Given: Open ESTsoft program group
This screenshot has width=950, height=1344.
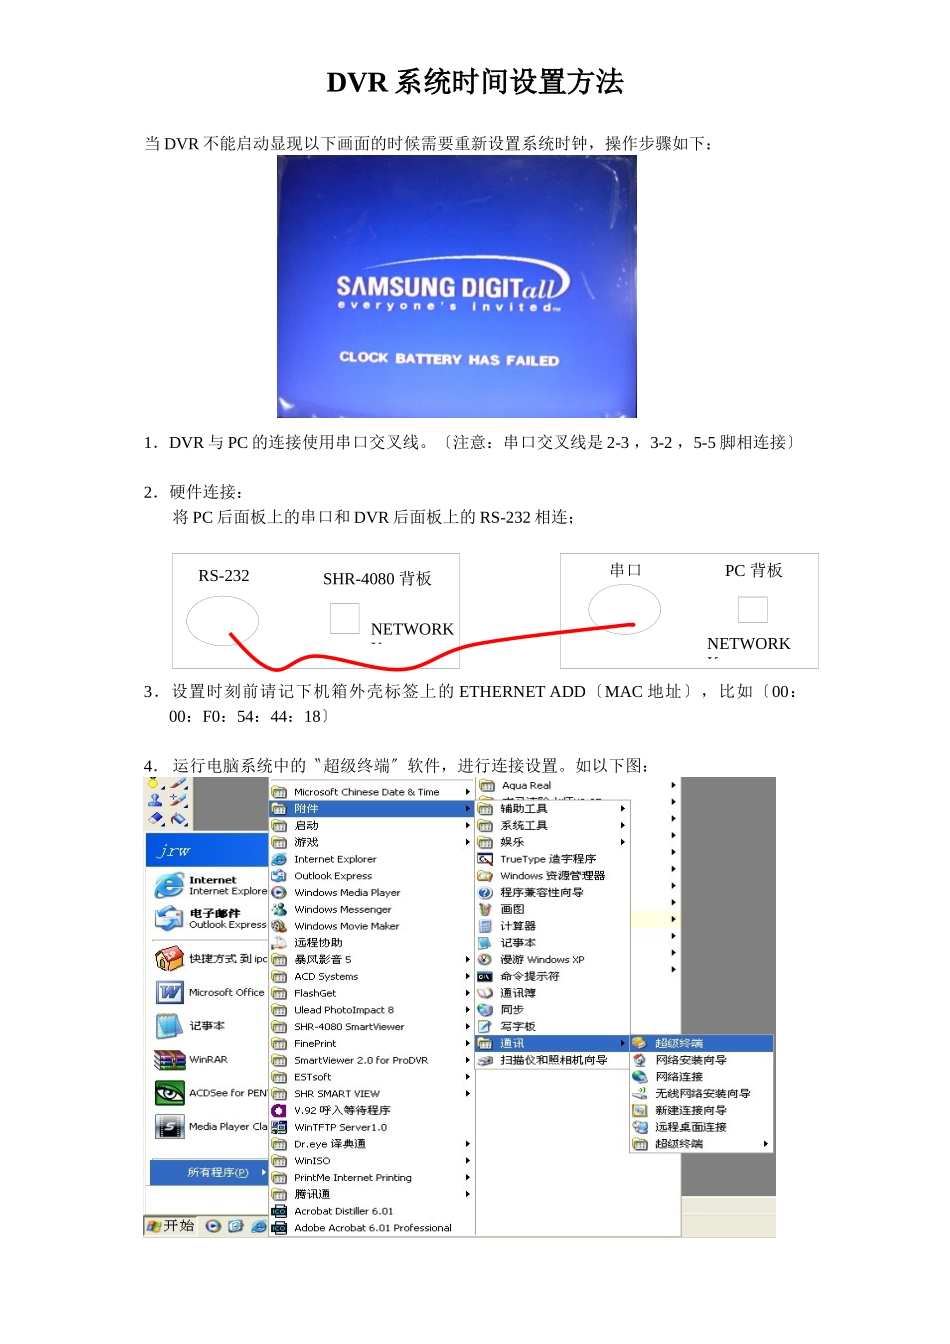Looking at the screenshot, I should tap(371, 1077).
